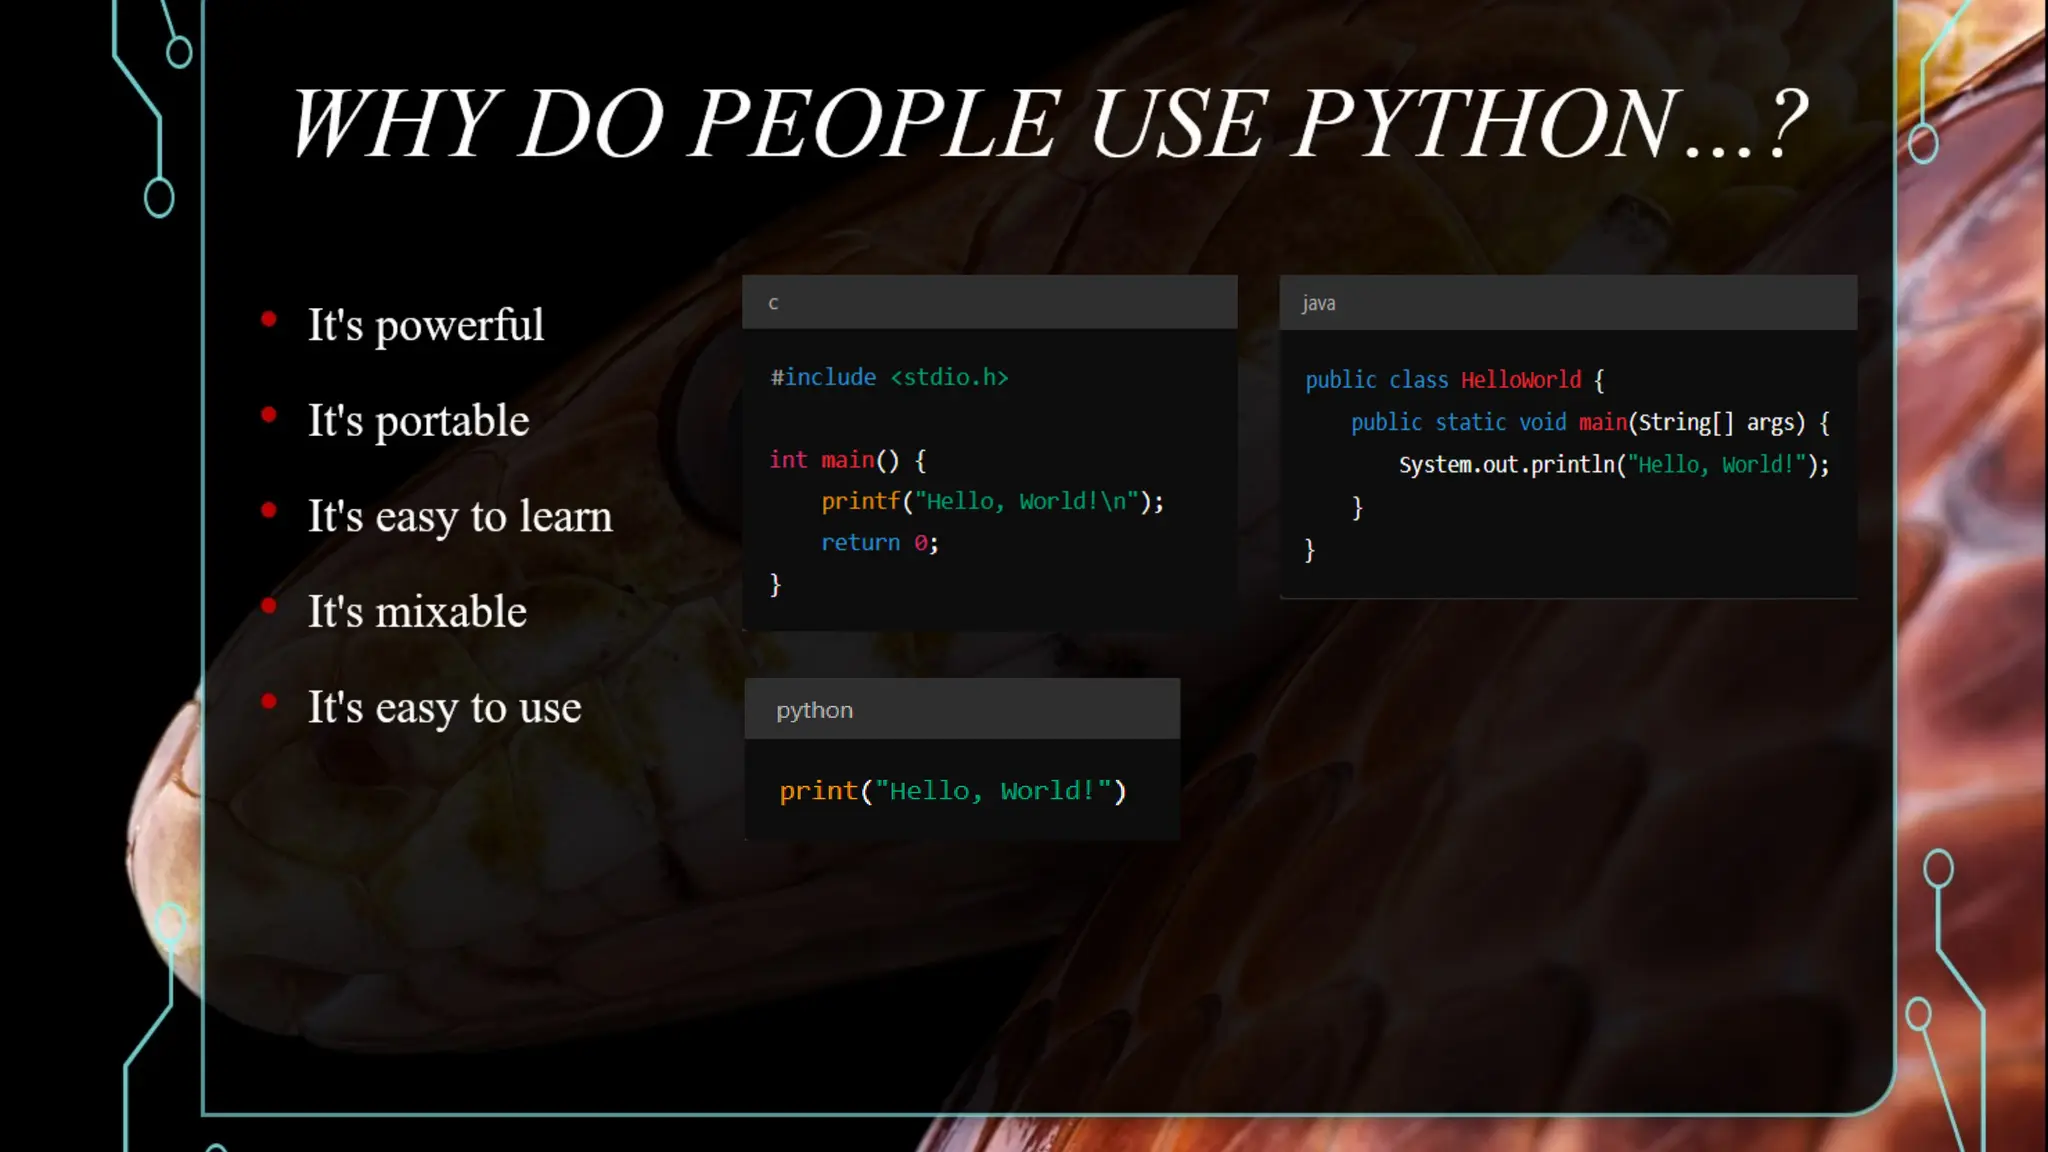This screenshot has width=2048, height=1152.
Task: Click the slide title about Python
Action: pos(1048,124)
